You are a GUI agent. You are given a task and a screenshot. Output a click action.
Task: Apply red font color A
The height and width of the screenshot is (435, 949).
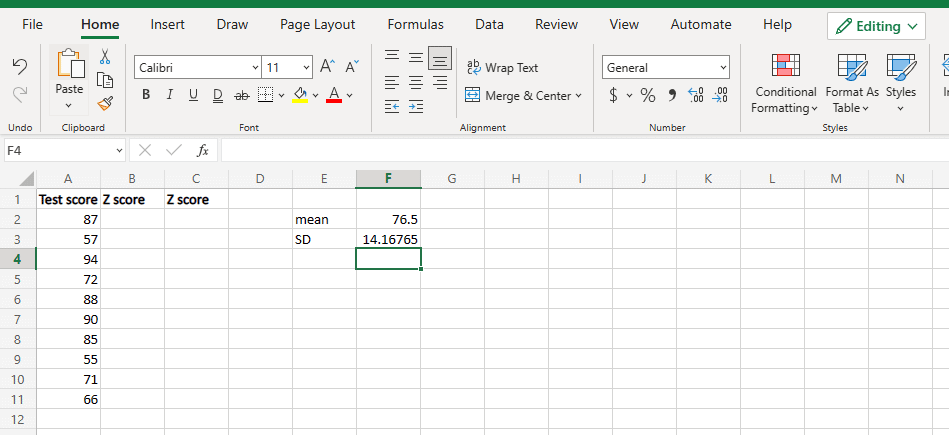[334, 95]
